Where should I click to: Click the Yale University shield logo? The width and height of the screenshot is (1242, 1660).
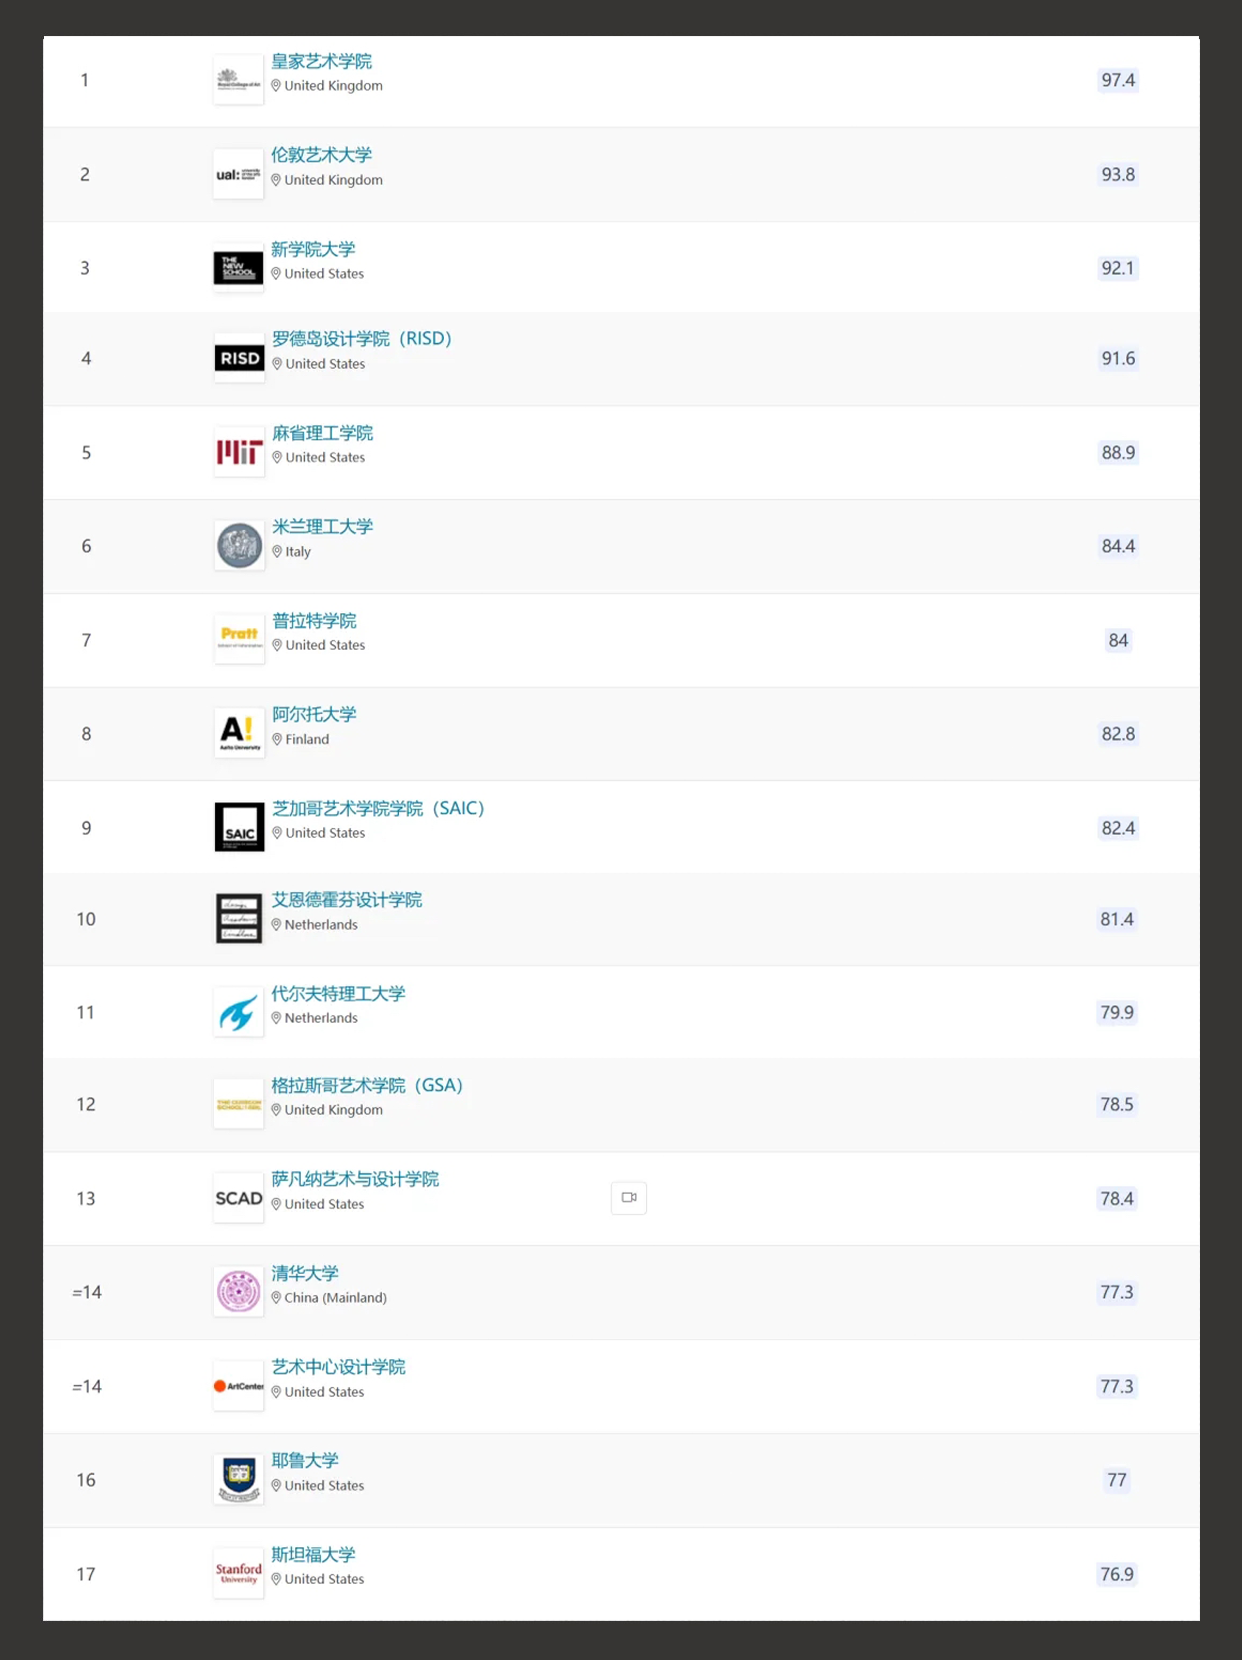pos(238,1479)
